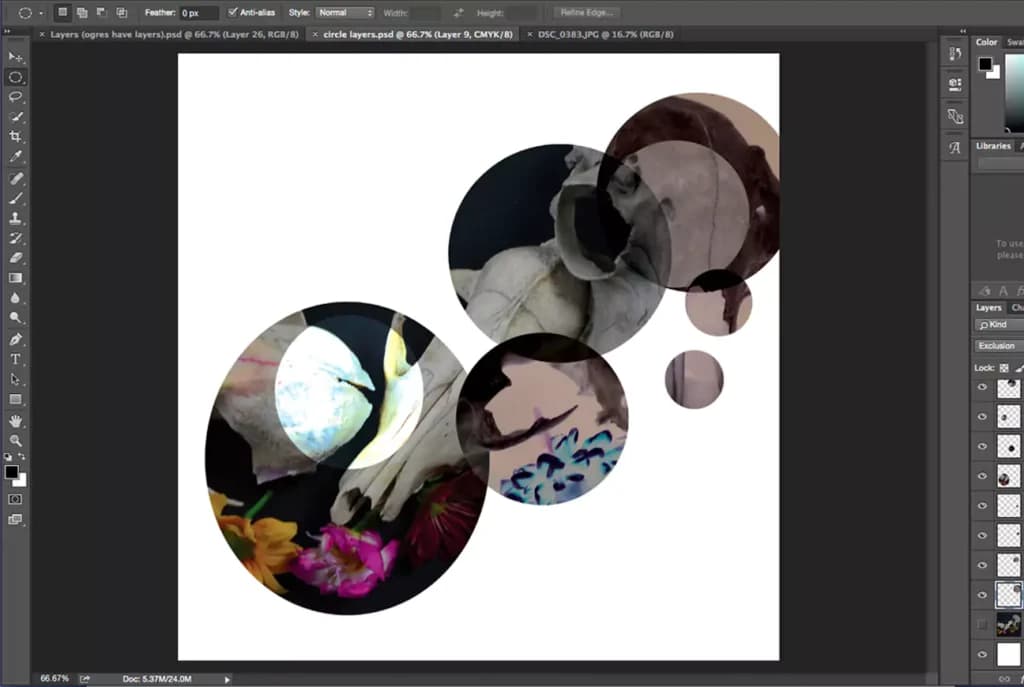Click the Feather input field

coord(199,13)
